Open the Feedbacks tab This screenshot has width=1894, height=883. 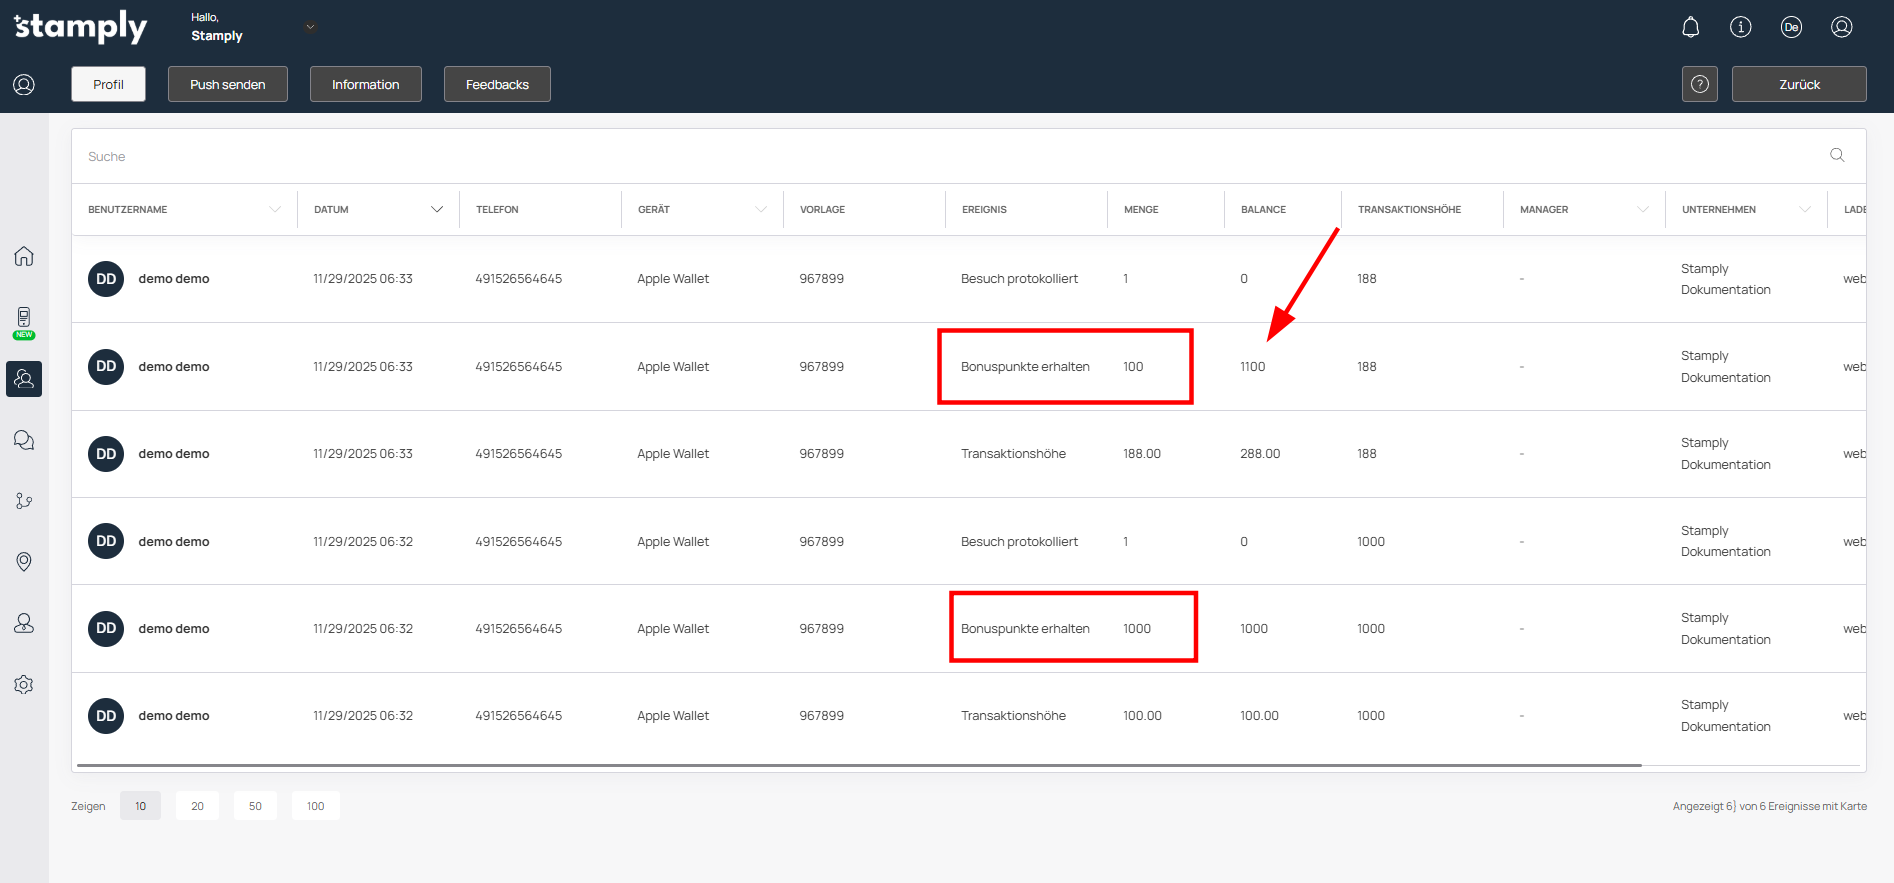pos(497,84)
